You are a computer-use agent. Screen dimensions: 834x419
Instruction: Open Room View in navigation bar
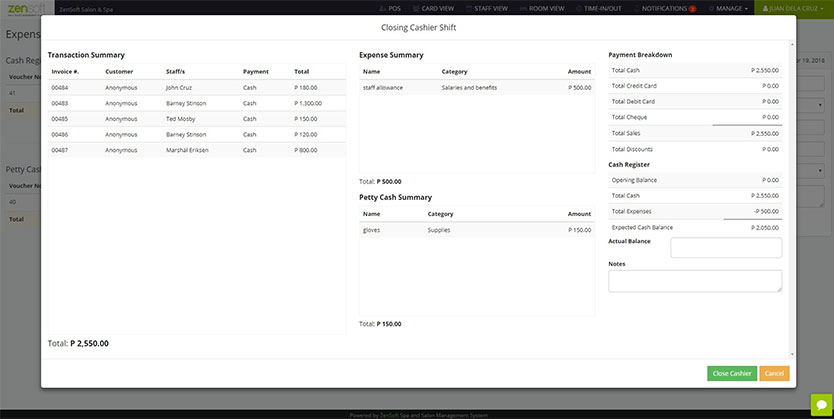click(542, 9)
